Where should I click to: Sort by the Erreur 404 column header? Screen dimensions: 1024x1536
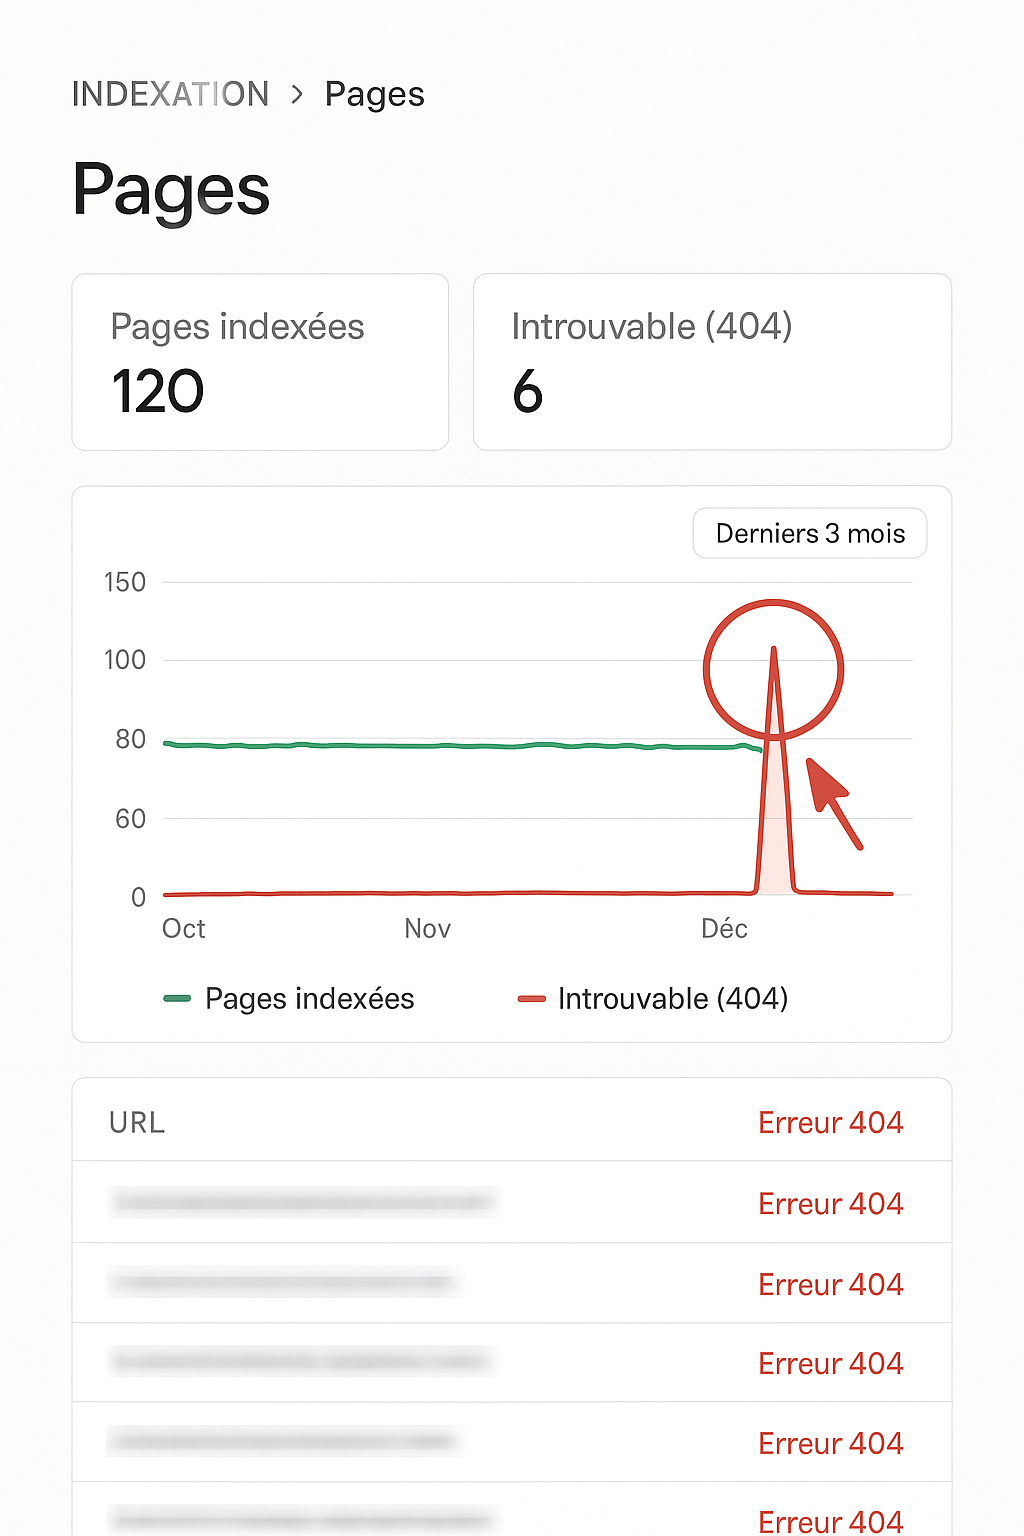tap(830, 1122)
